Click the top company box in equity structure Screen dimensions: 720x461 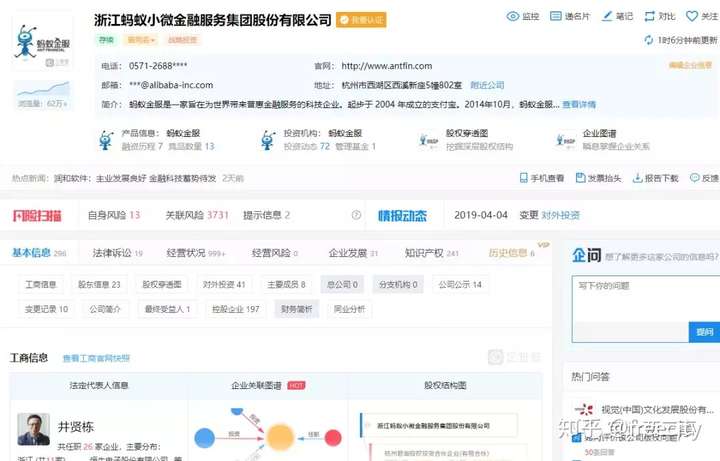[439, 426]
